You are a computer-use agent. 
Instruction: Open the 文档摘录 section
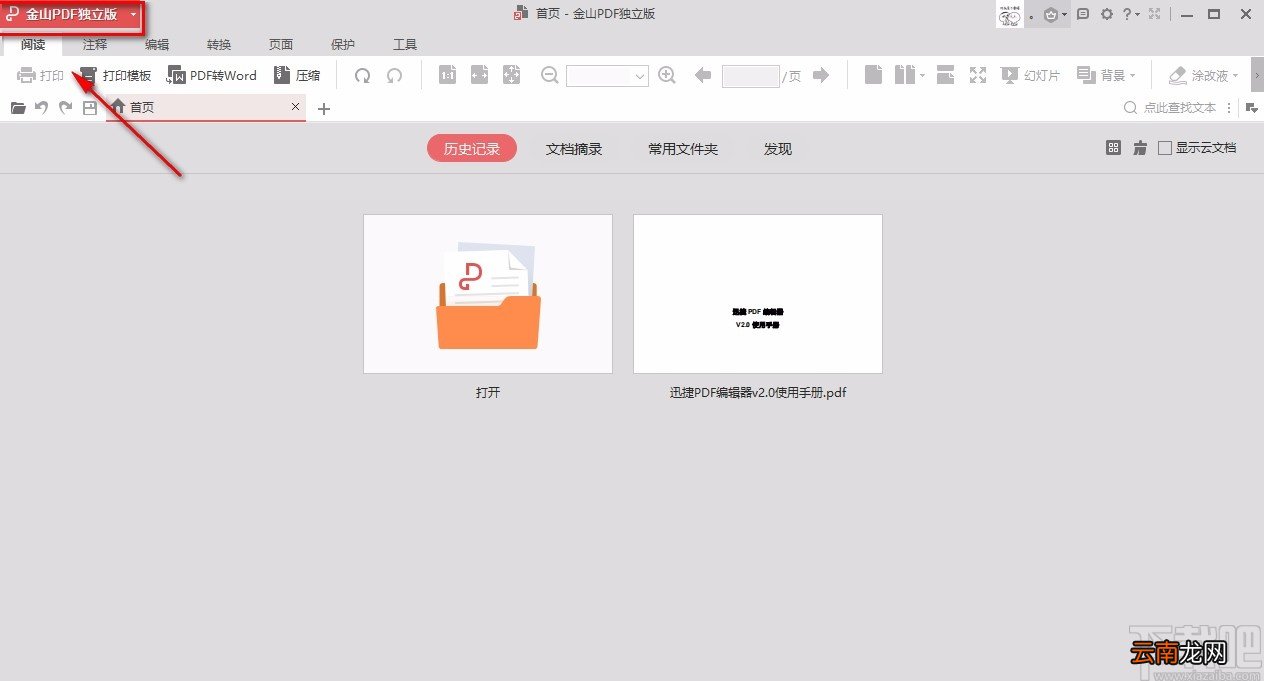click(x=574, y=149)
